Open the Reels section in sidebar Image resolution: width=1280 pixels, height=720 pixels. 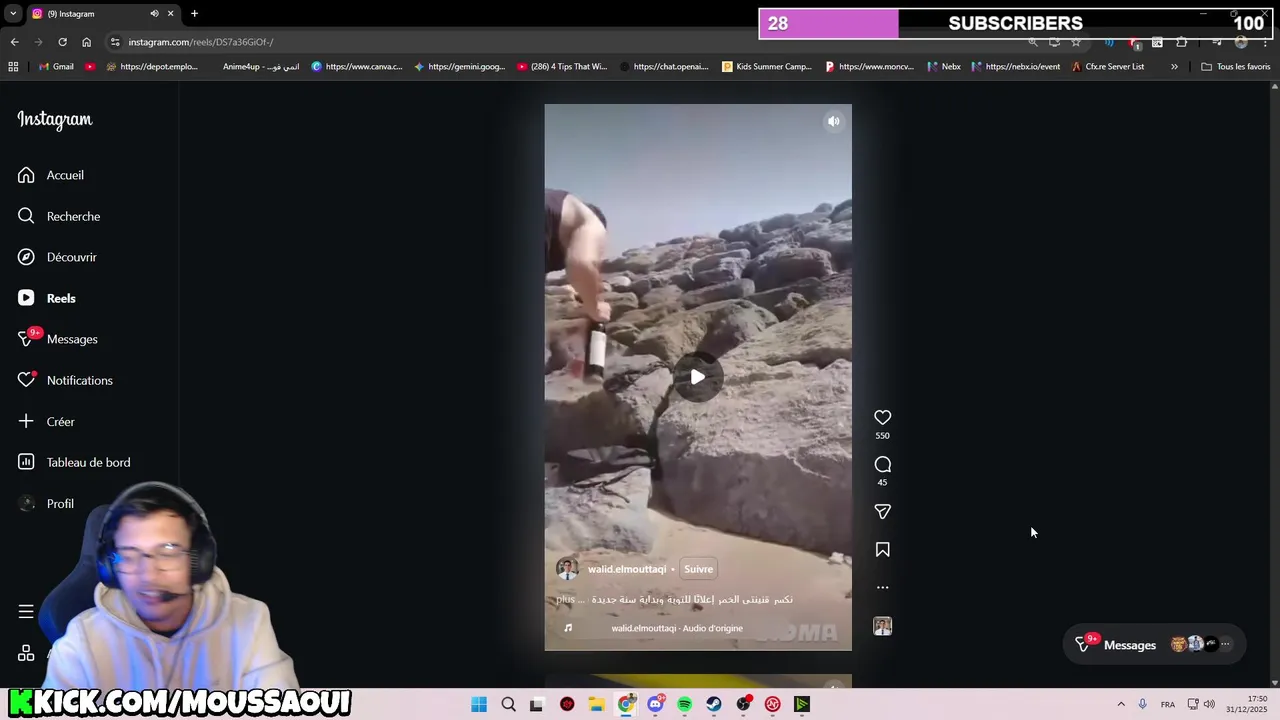(46, 298)
